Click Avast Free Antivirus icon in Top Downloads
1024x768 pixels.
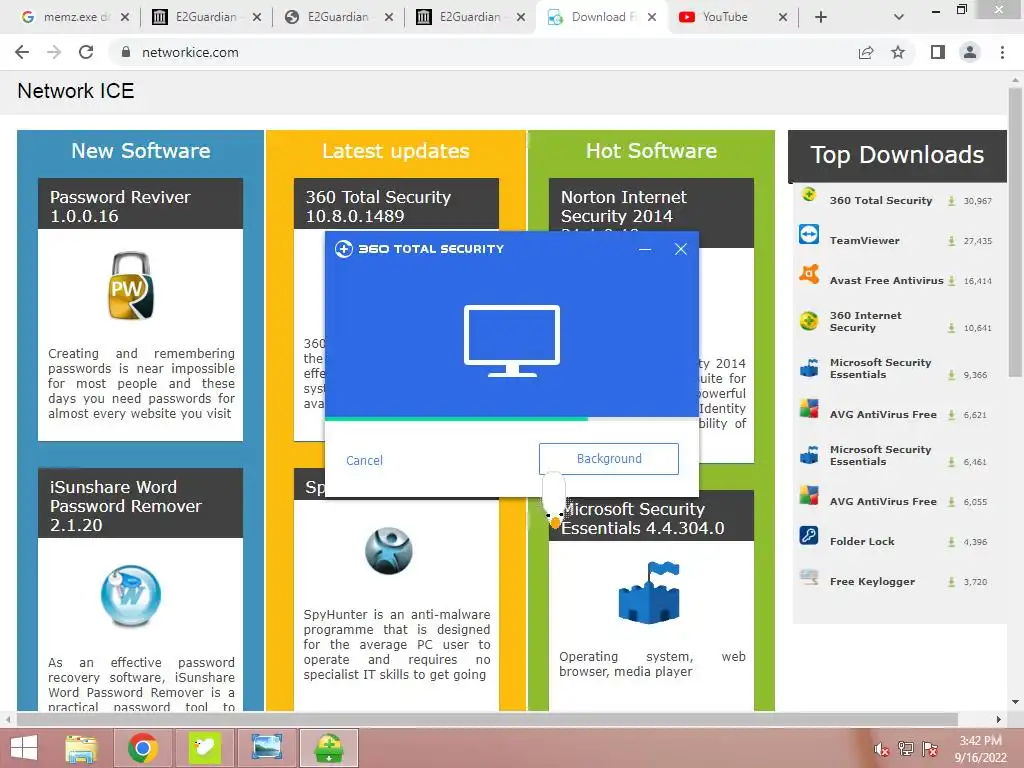[x=808, y=274]
